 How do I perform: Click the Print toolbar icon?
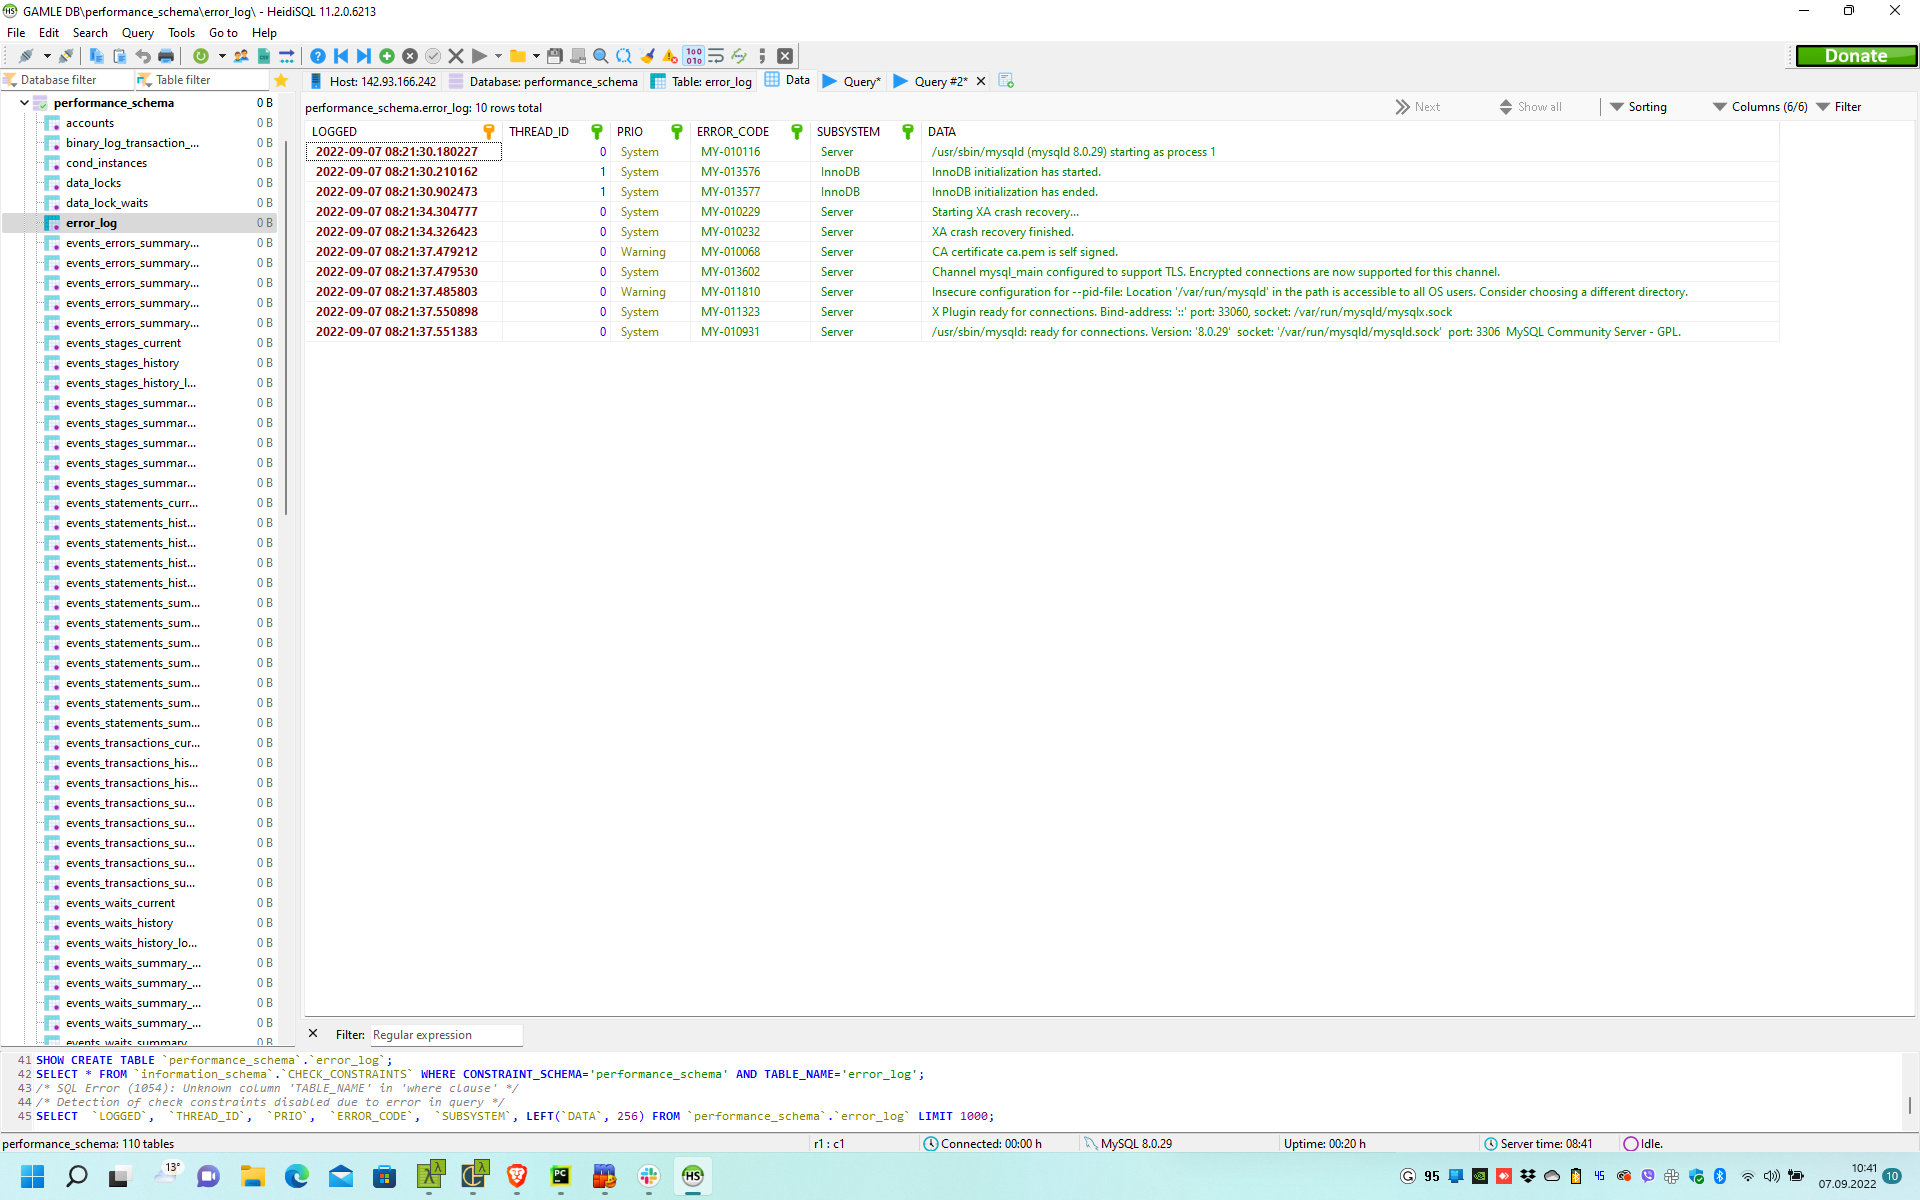pos(166,56)
